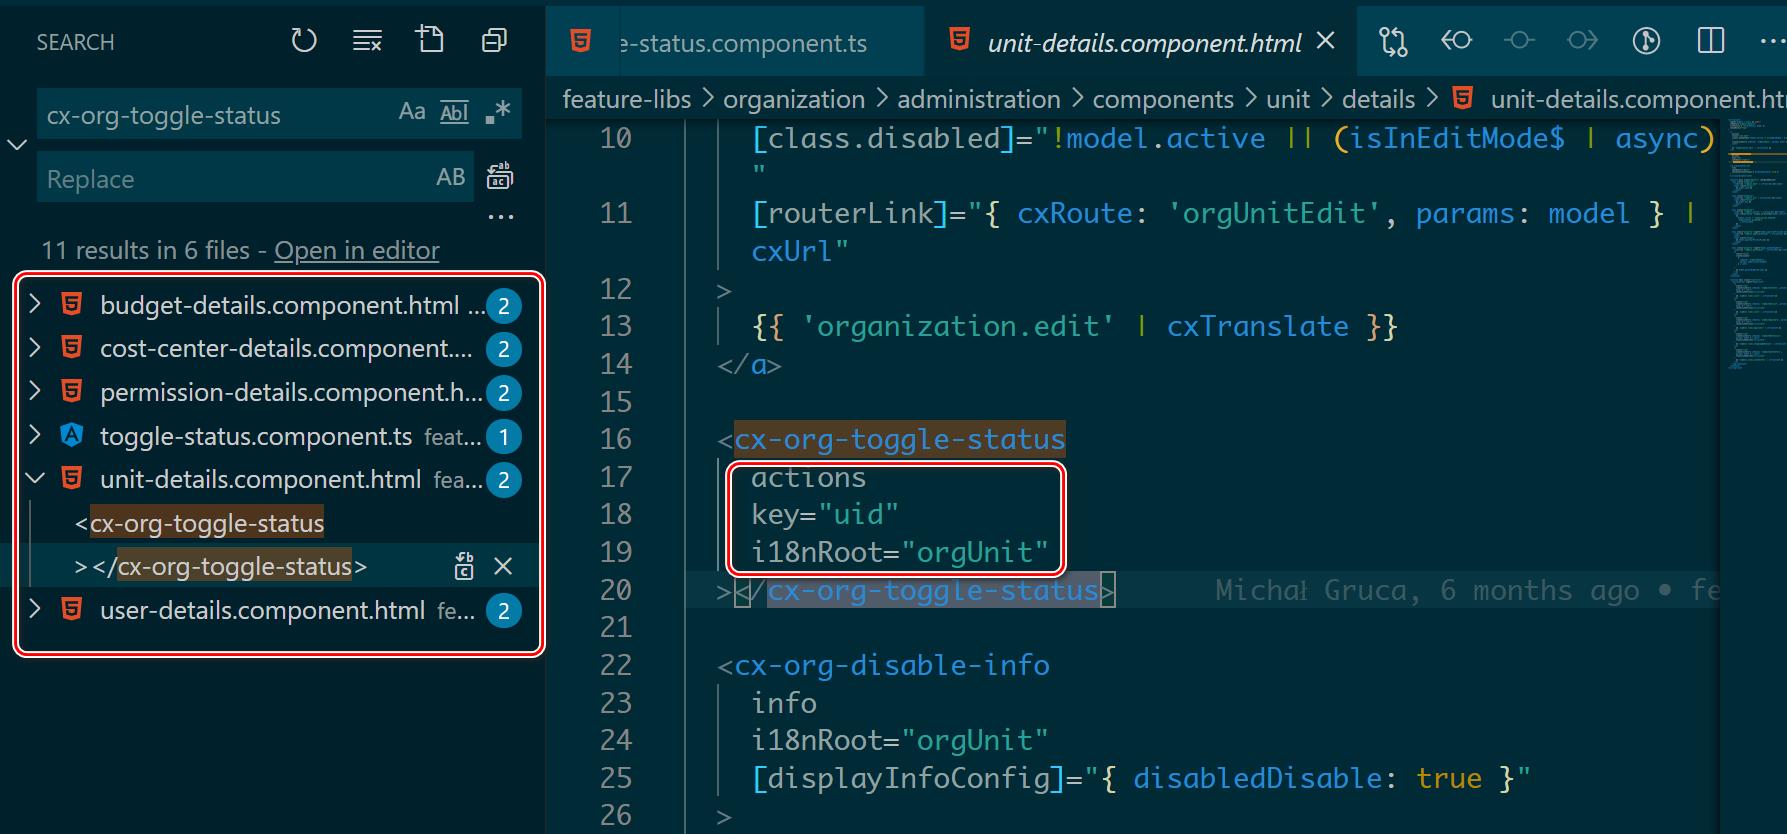Click details breadcrumb segment

pyautogui.click(x=1378, y=99)
